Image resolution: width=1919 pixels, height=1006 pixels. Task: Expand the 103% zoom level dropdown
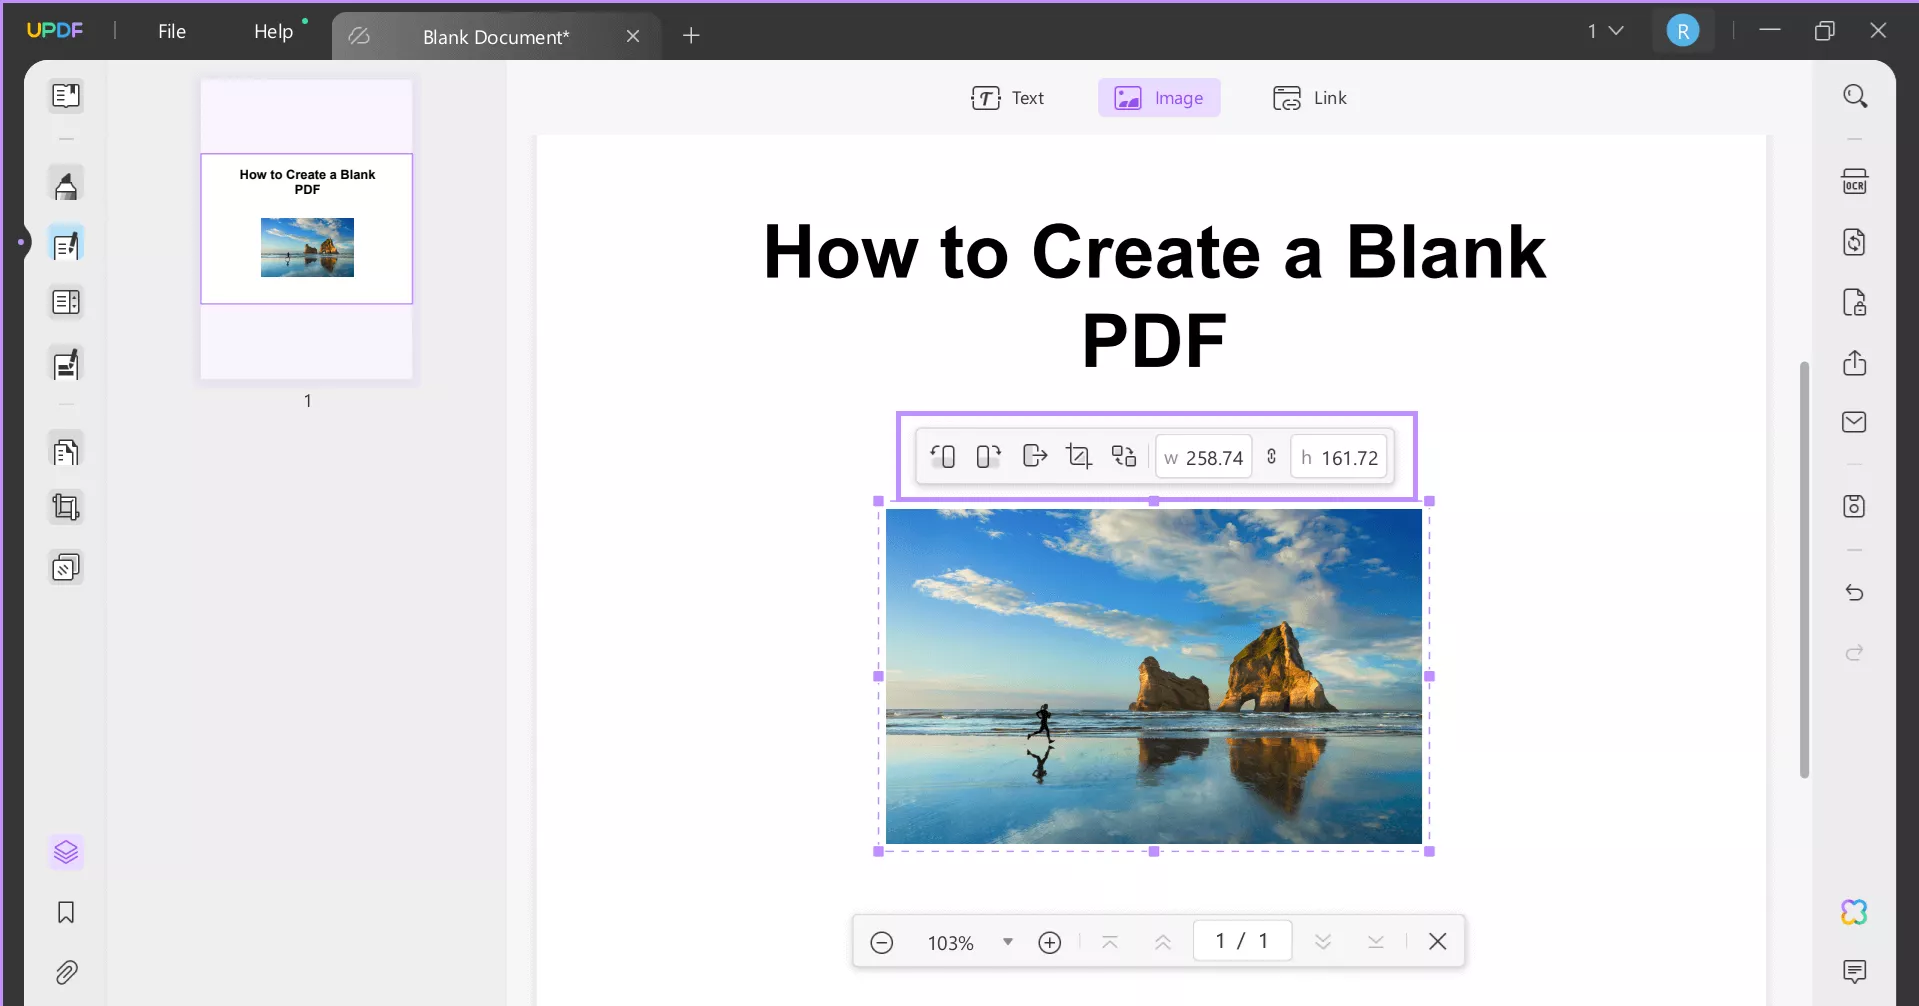click(x=1008, y=942)
